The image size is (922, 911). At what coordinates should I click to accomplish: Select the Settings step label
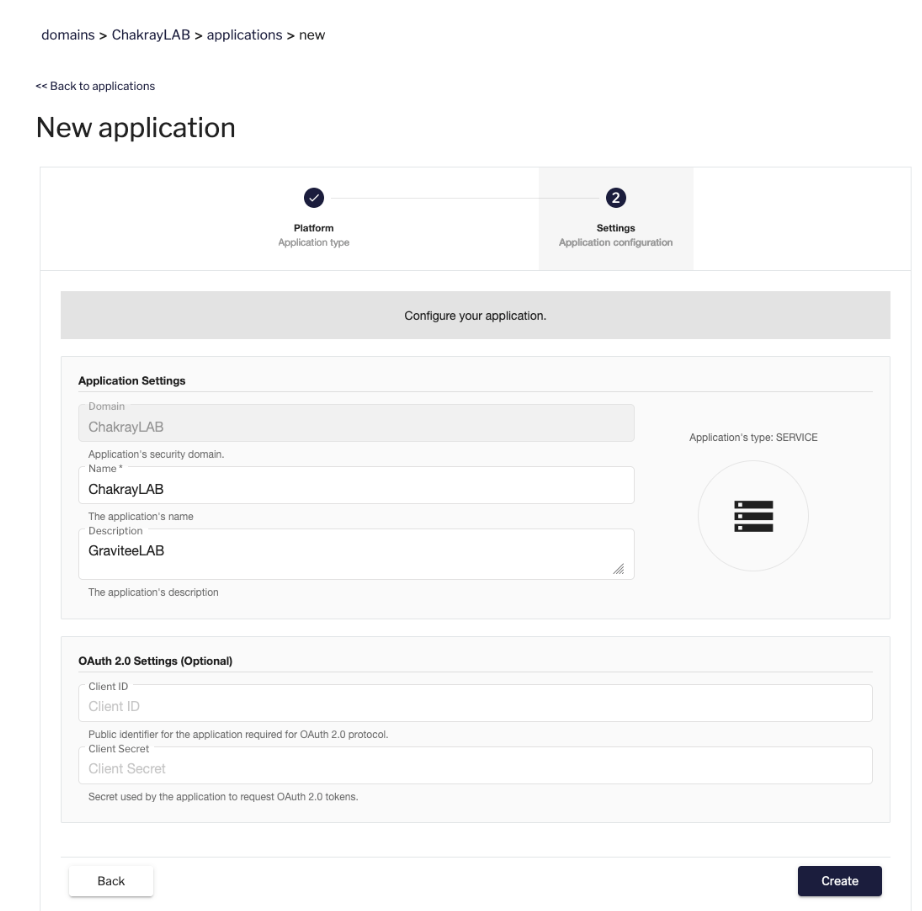click(x=616, y=227)
